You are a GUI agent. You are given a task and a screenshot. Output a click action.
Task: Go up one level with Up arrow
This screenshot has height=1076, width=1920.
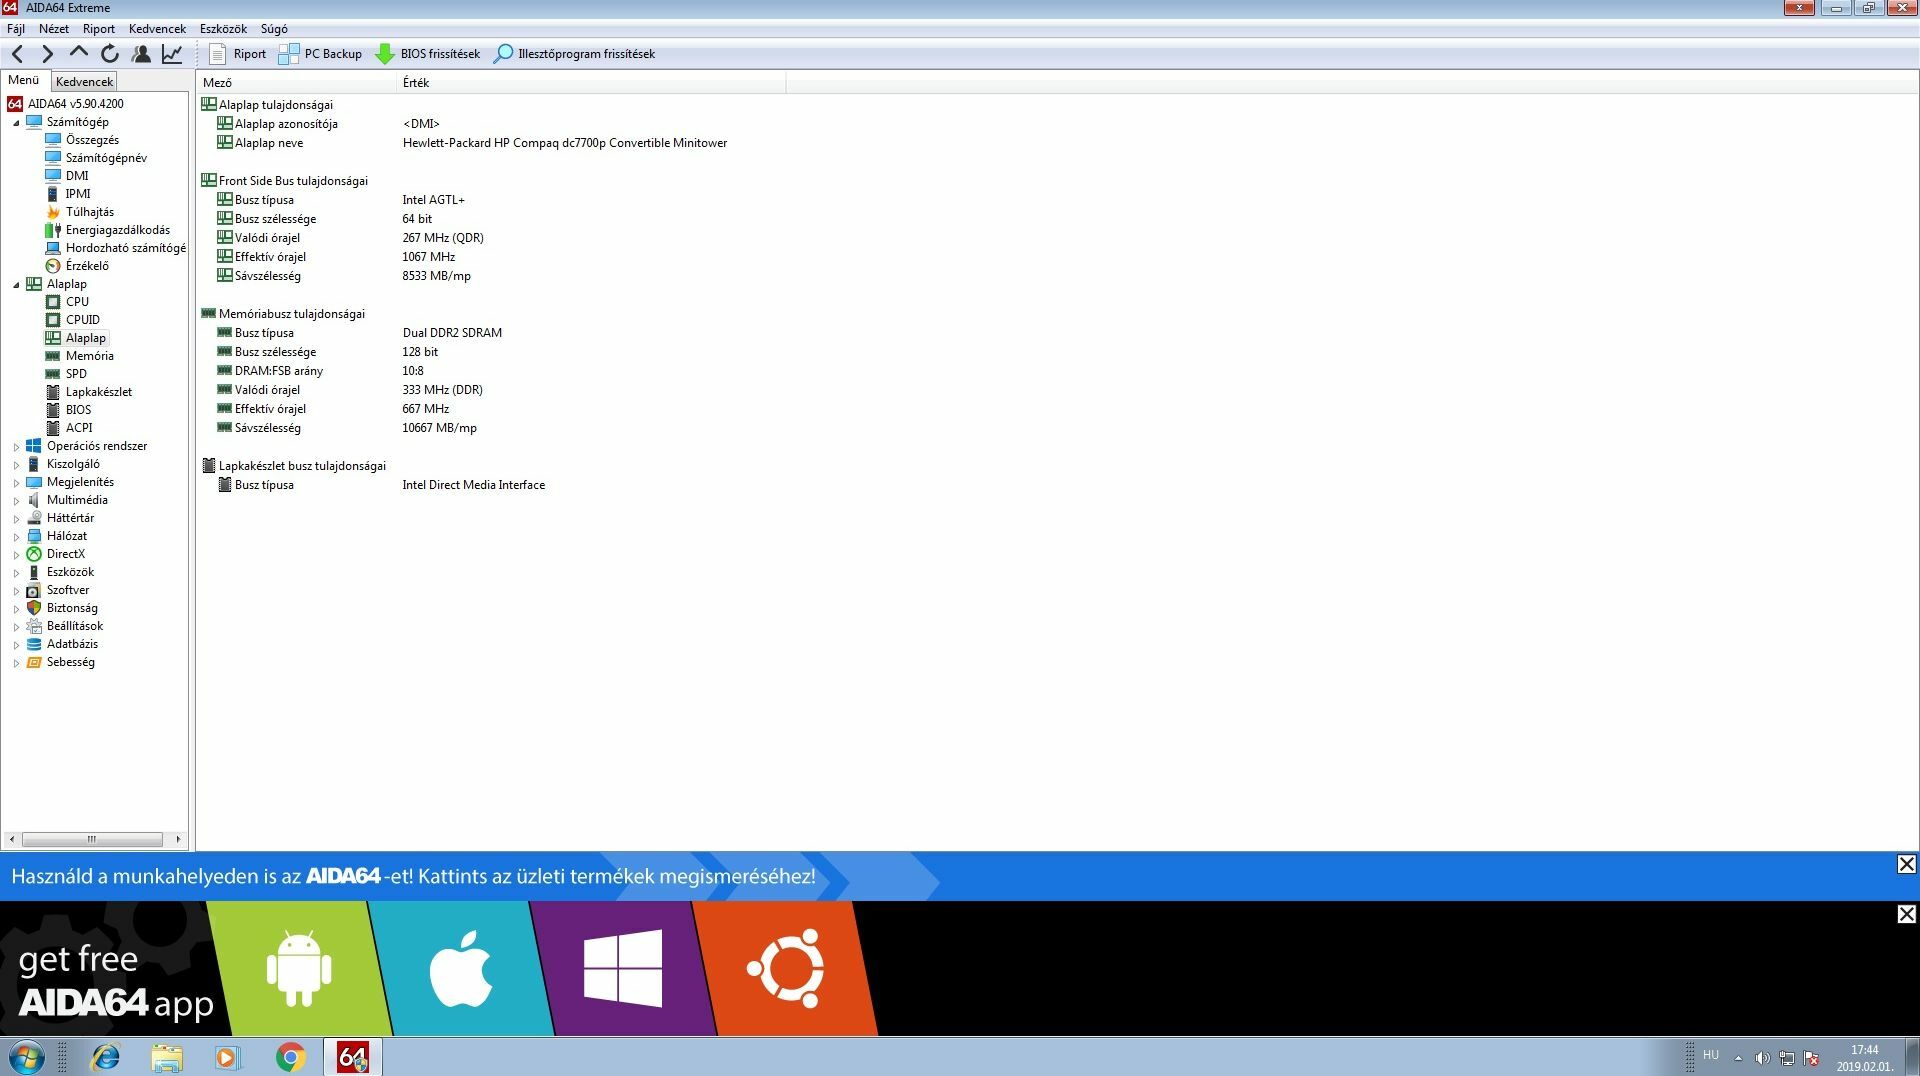(x=78, y=53)
